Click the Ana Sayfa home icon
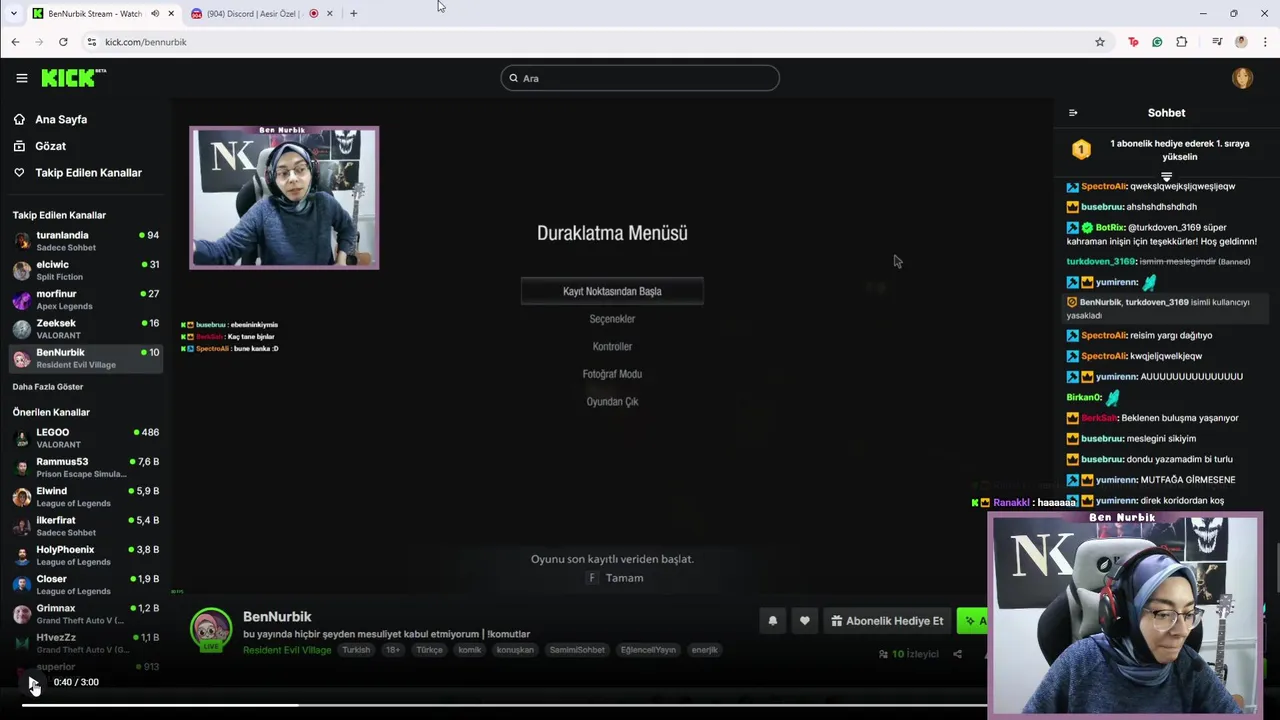 pos(19,119)
